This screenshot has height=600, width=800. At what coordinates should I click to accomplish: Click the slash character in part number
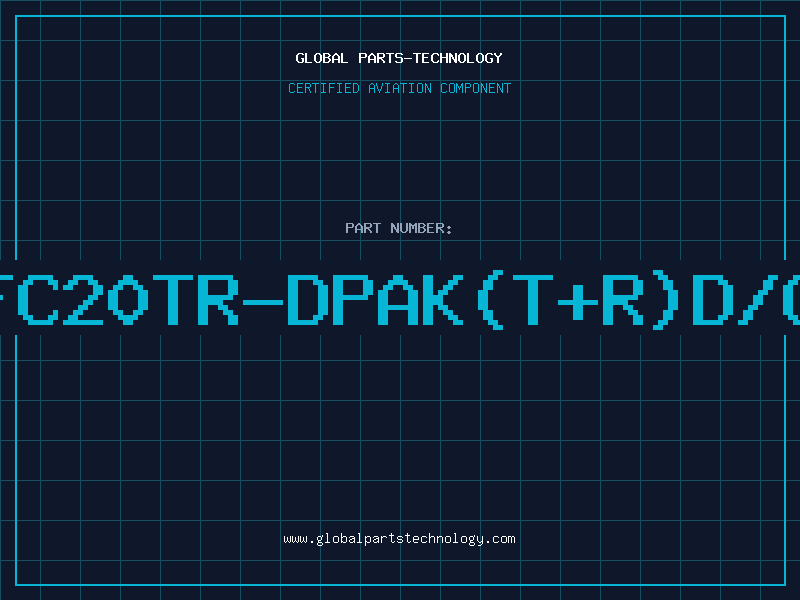758,300
